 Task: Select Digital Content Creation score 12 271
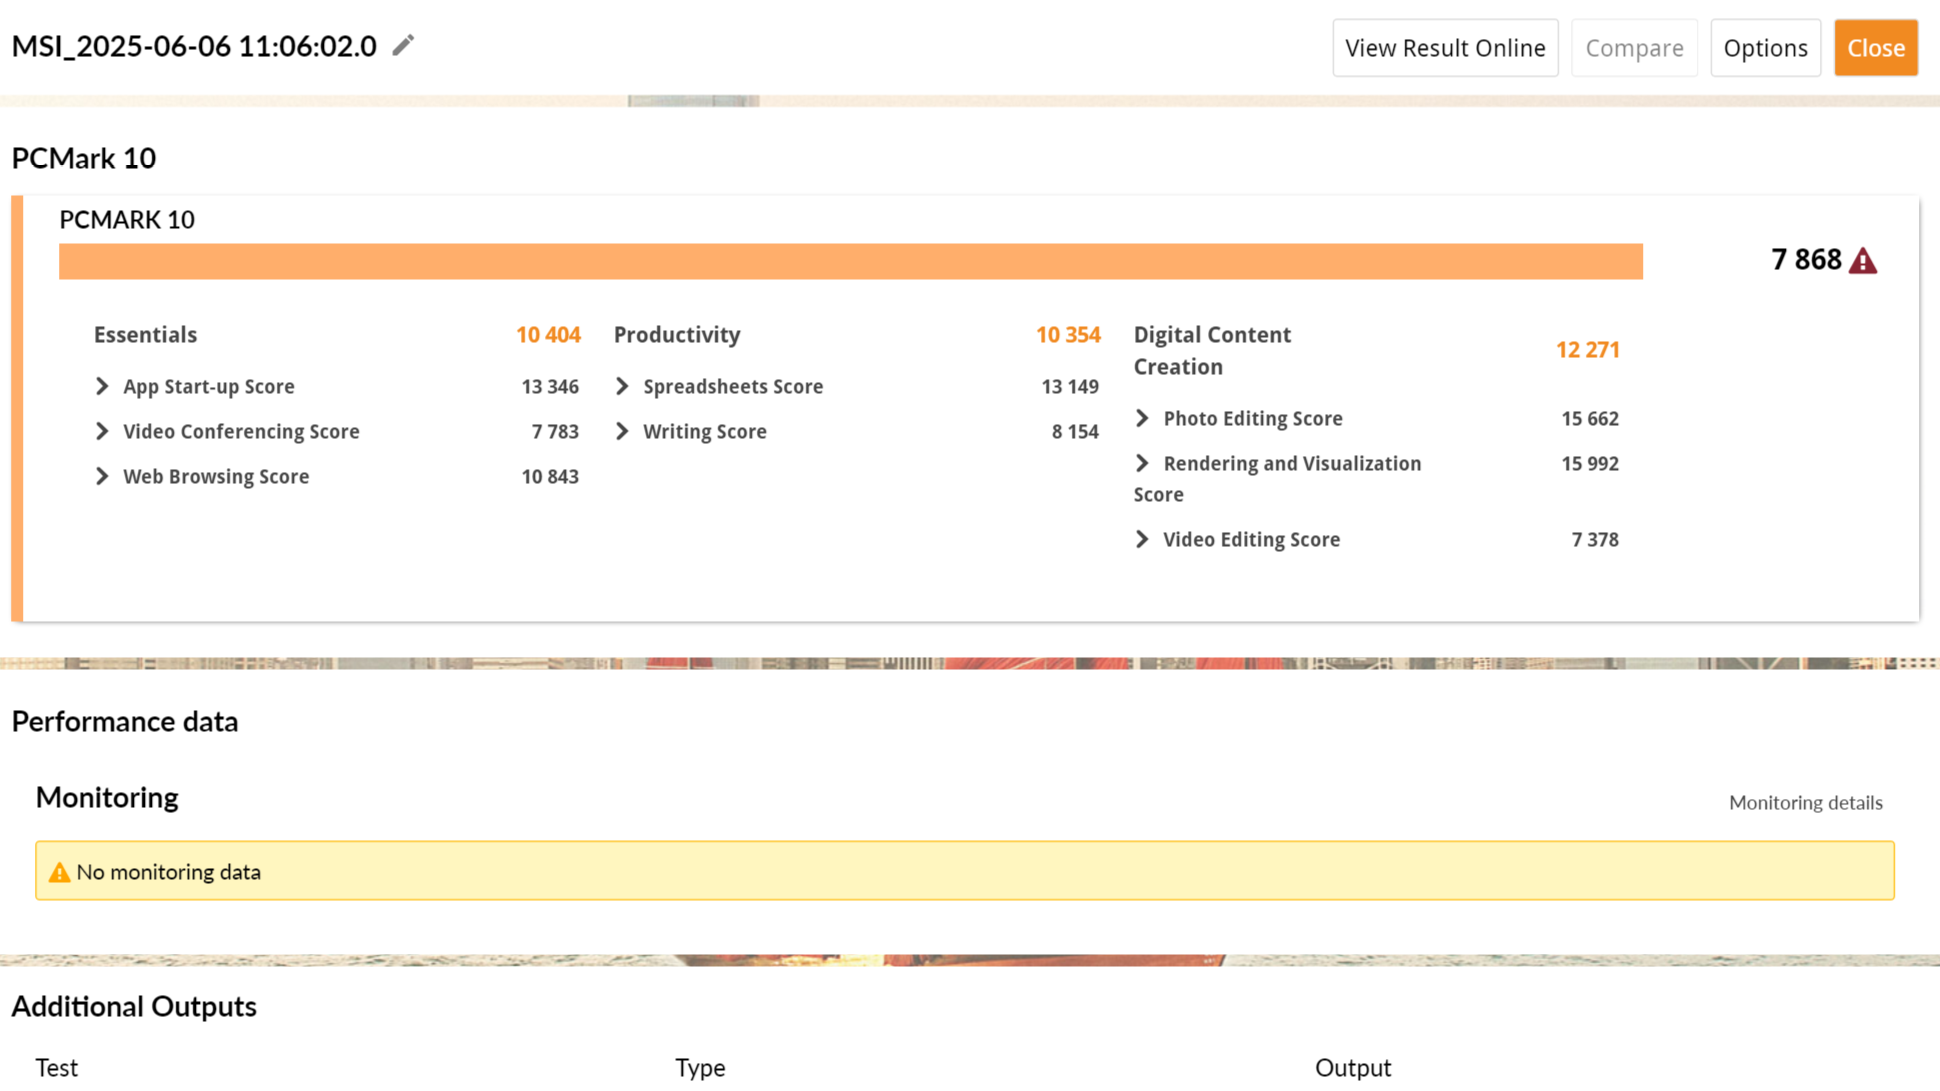[x=1587, y=350]
